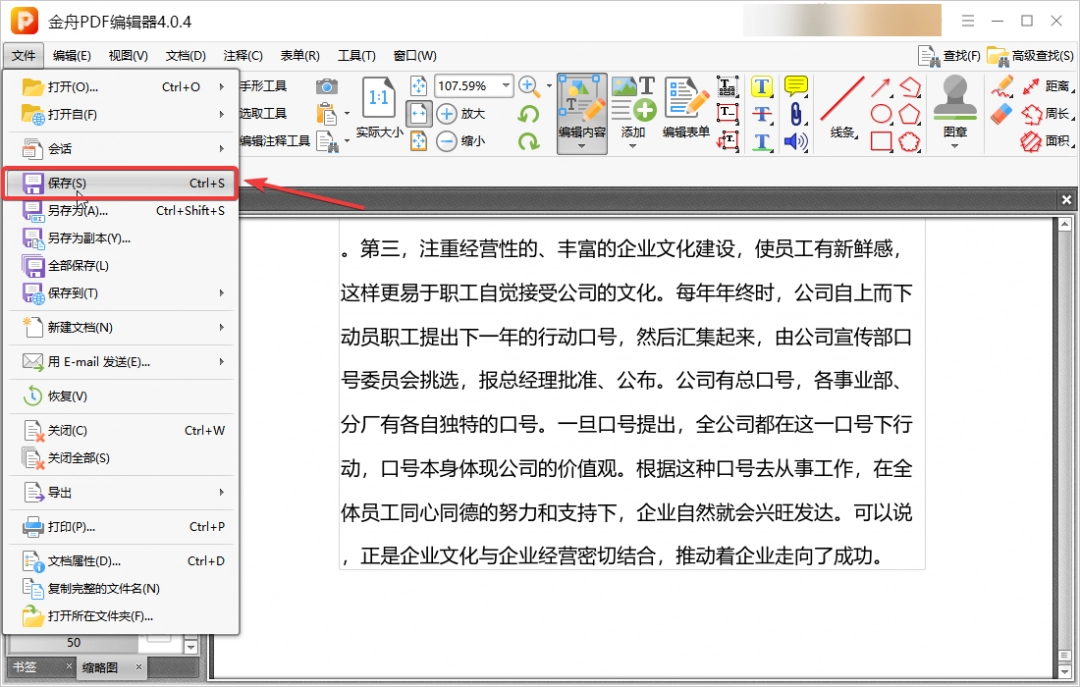
Task: Click the 实际大小 actual size icon
Action: click(378, 97)
